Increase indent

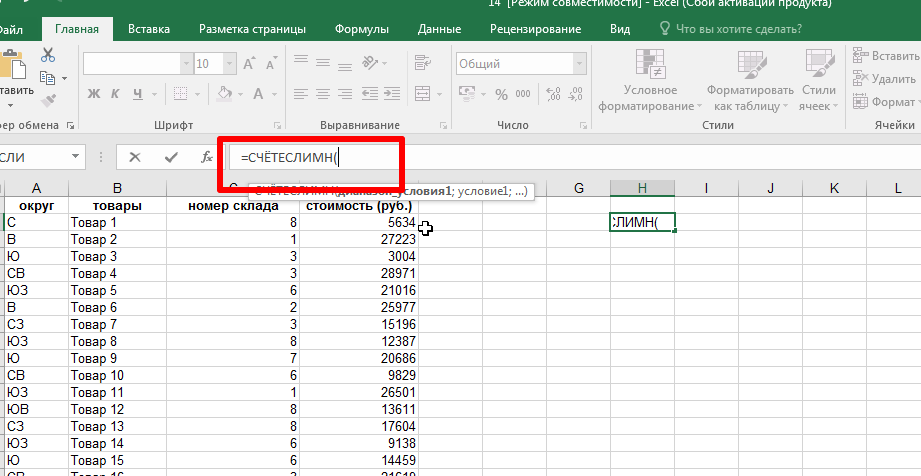(x=392, y=93)
